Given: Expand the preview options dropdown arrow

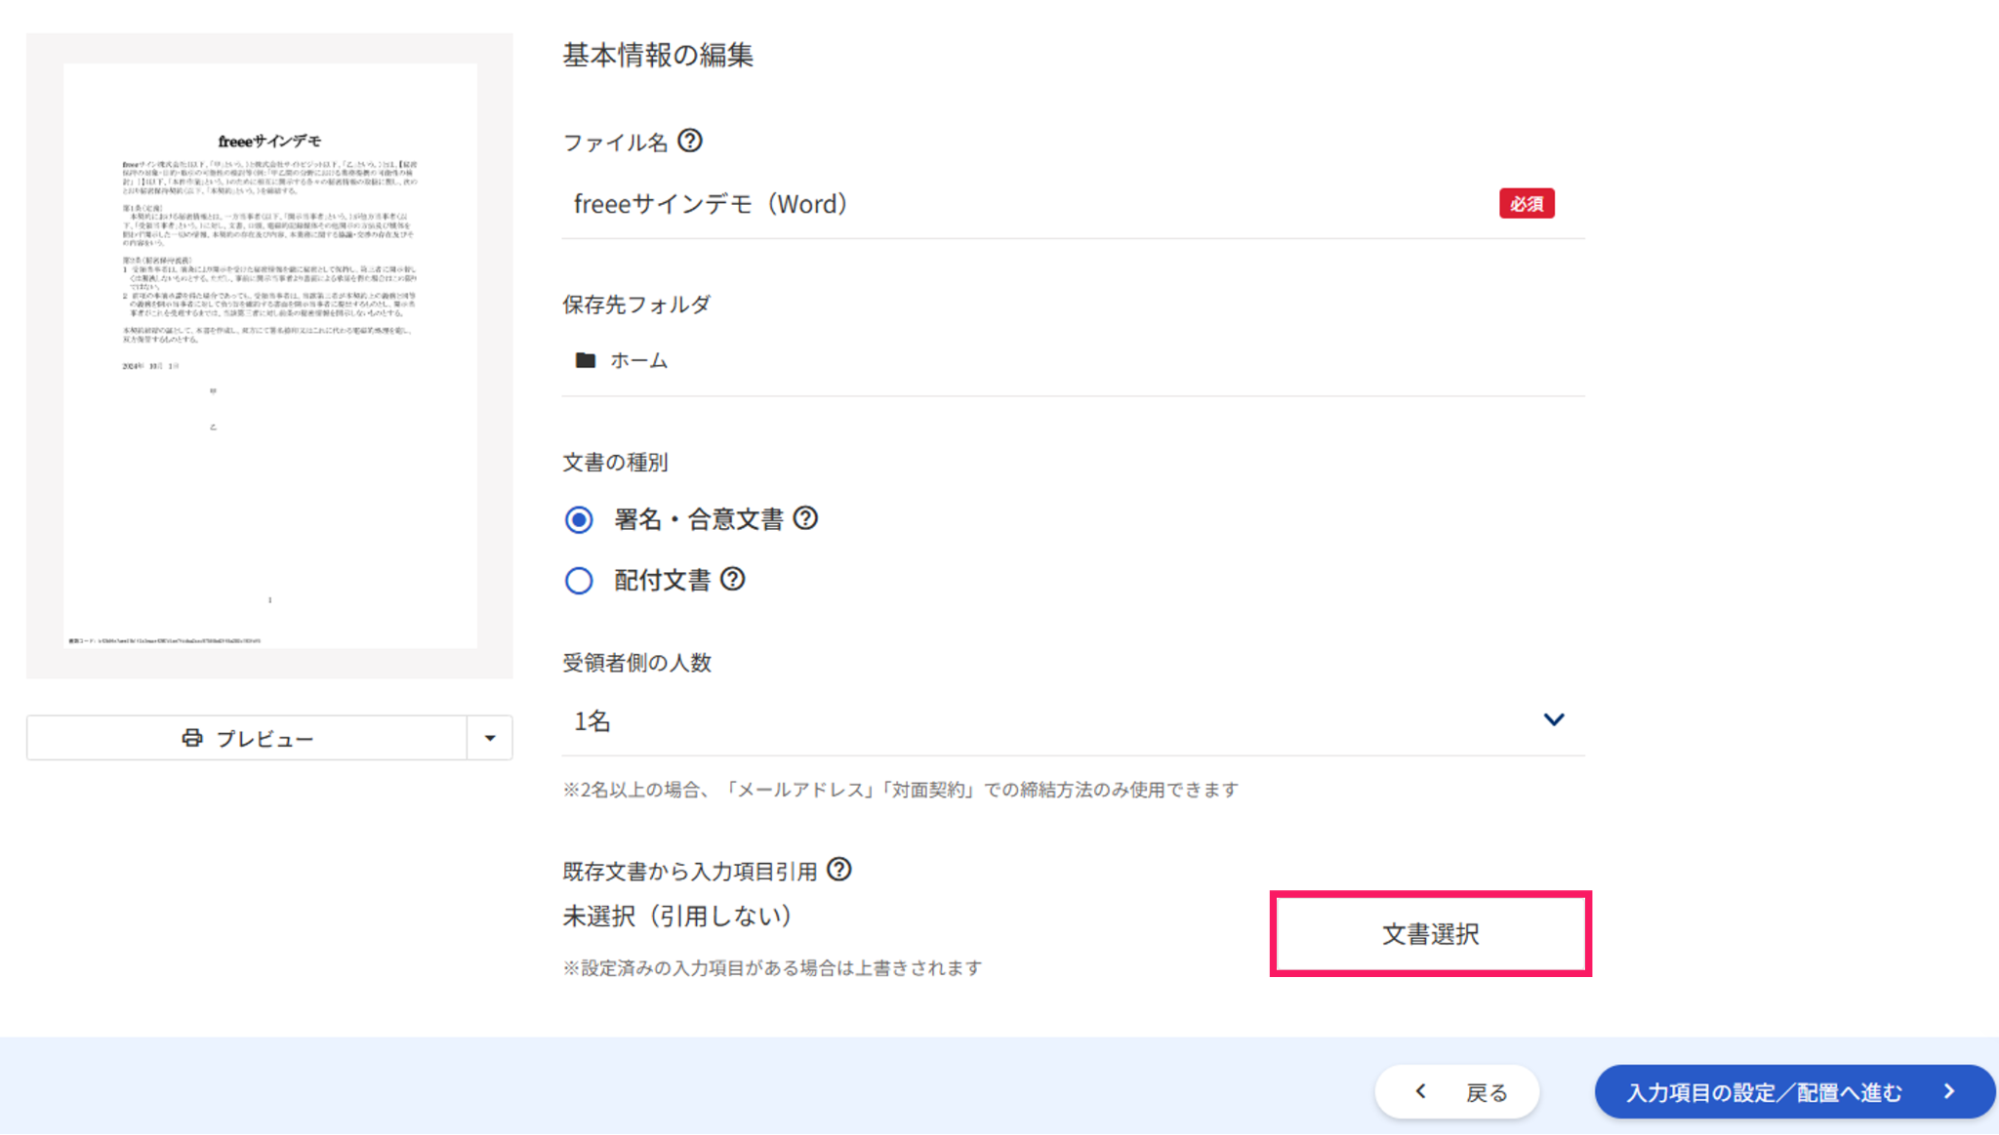Looking at the screenshot, I should [x=490, y=738].
